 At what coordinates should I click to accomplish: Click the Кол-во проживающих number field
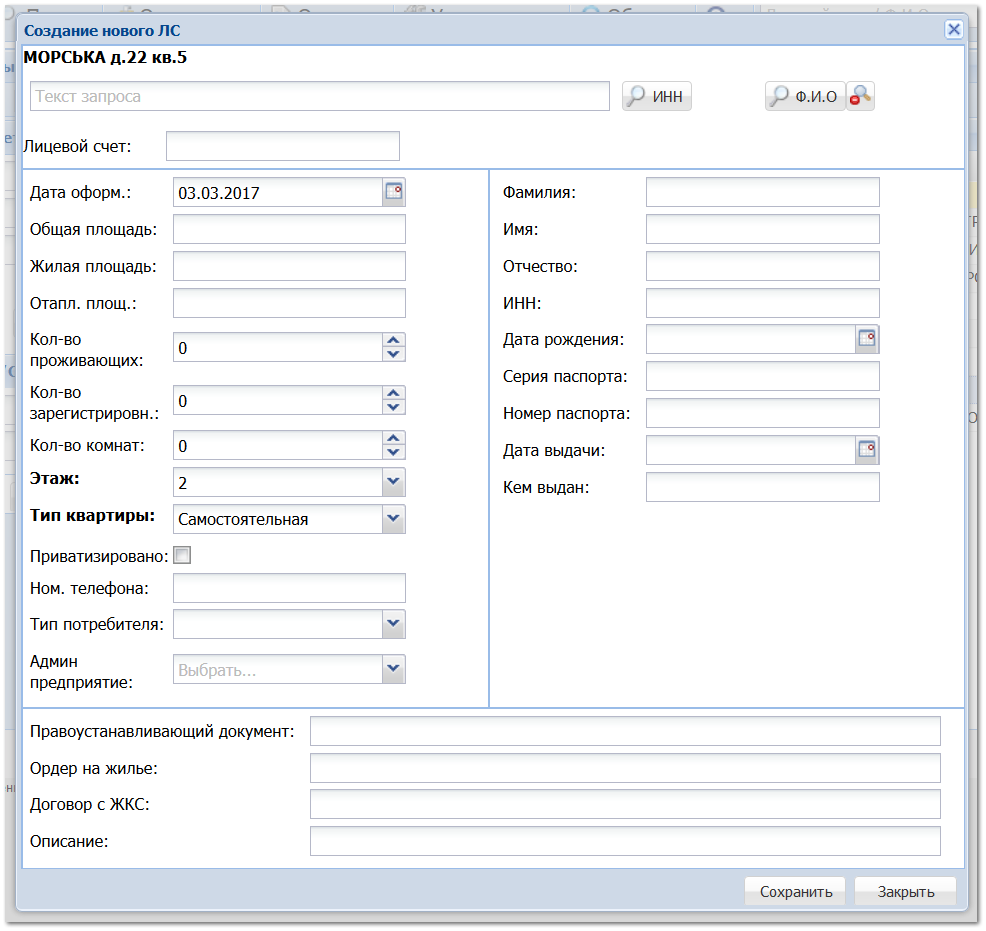[278, 348]
